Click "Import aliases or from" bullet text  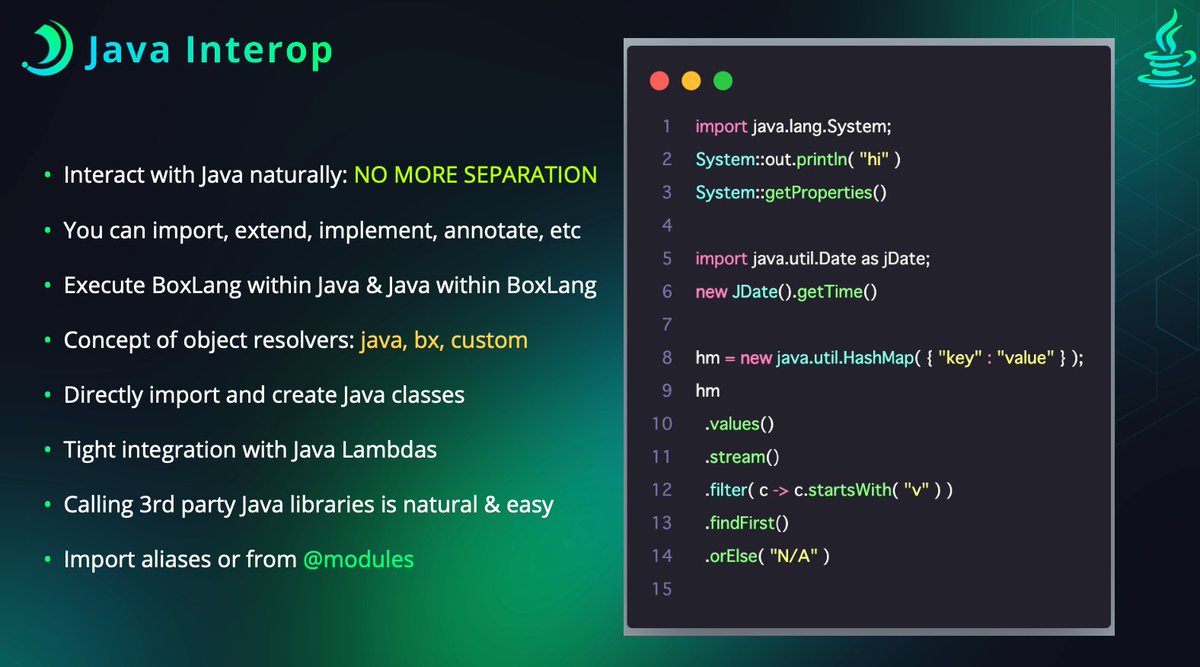180,560
